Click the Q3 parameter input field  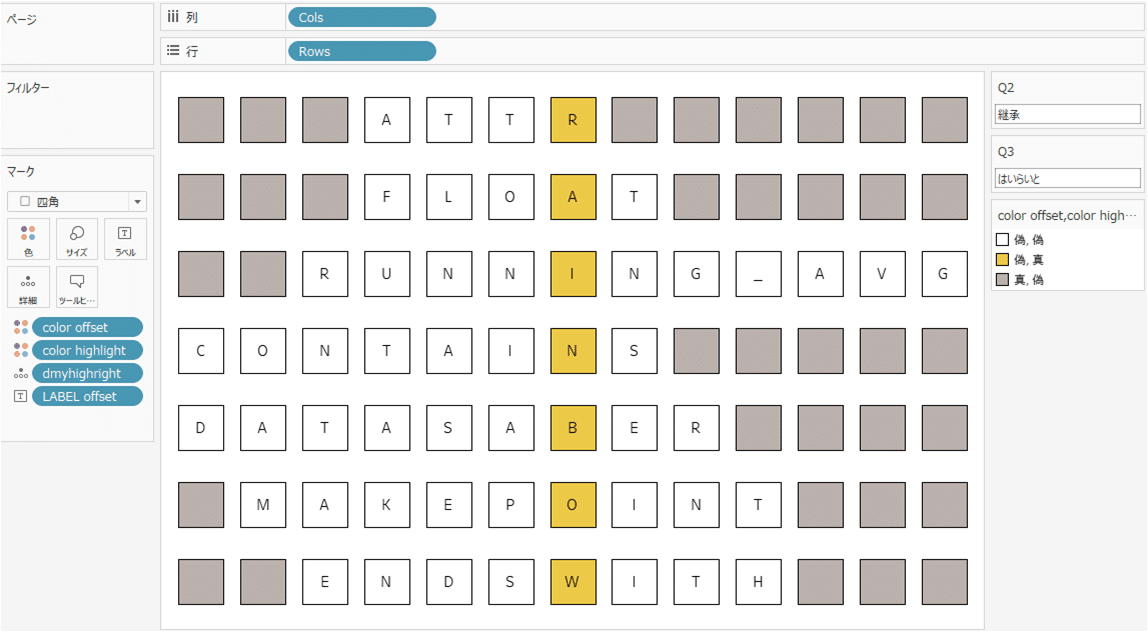(x=1067, y=178)
